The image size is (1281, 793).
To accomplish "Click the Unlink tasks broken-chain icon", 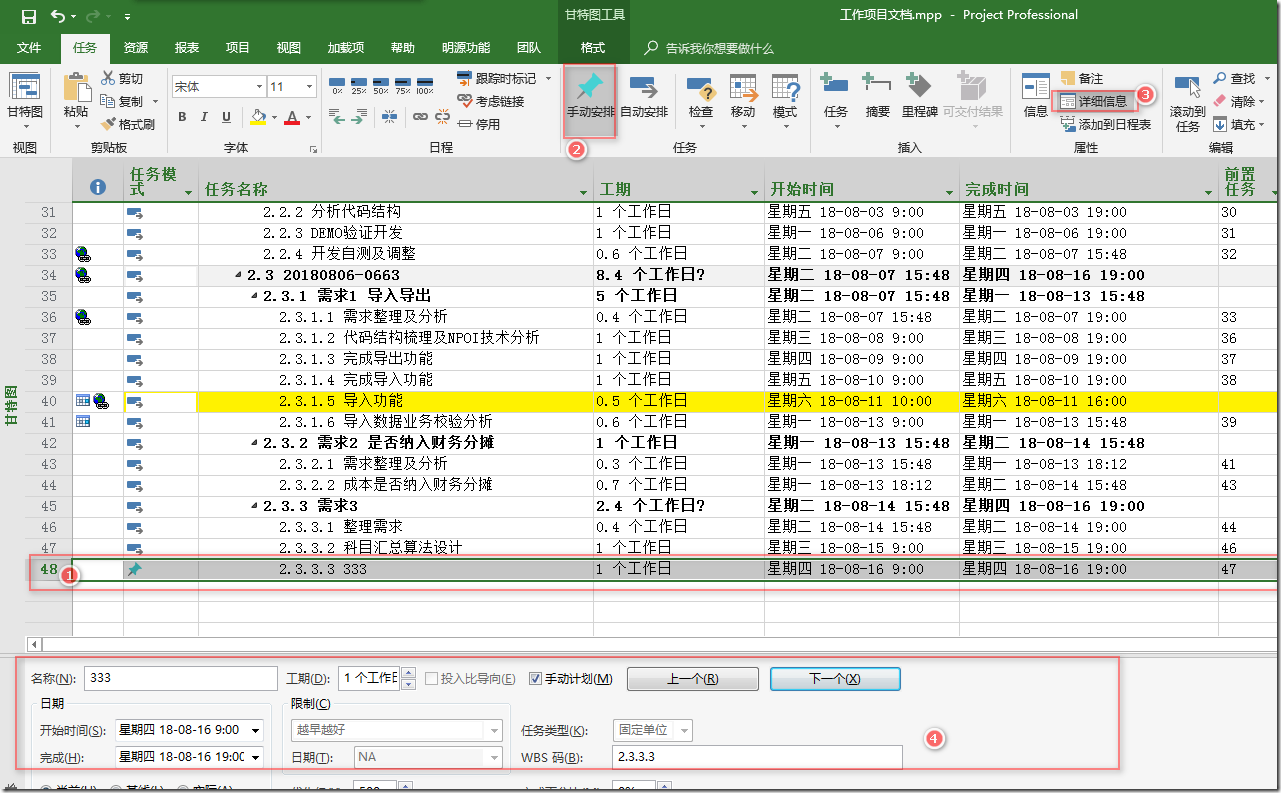I will (x=441, y=117).
